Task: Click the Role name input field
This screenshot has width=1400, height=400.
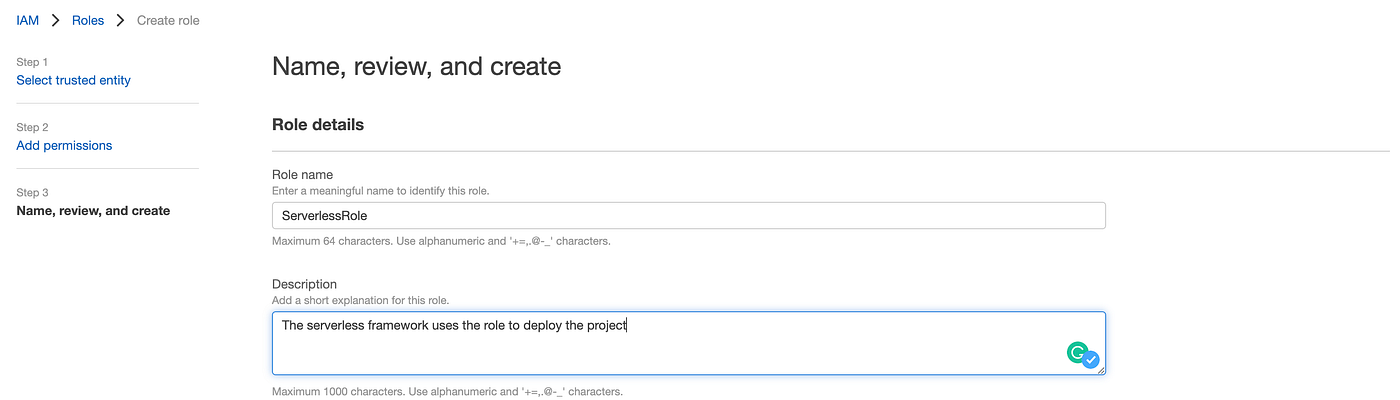Action: (688, 215)
